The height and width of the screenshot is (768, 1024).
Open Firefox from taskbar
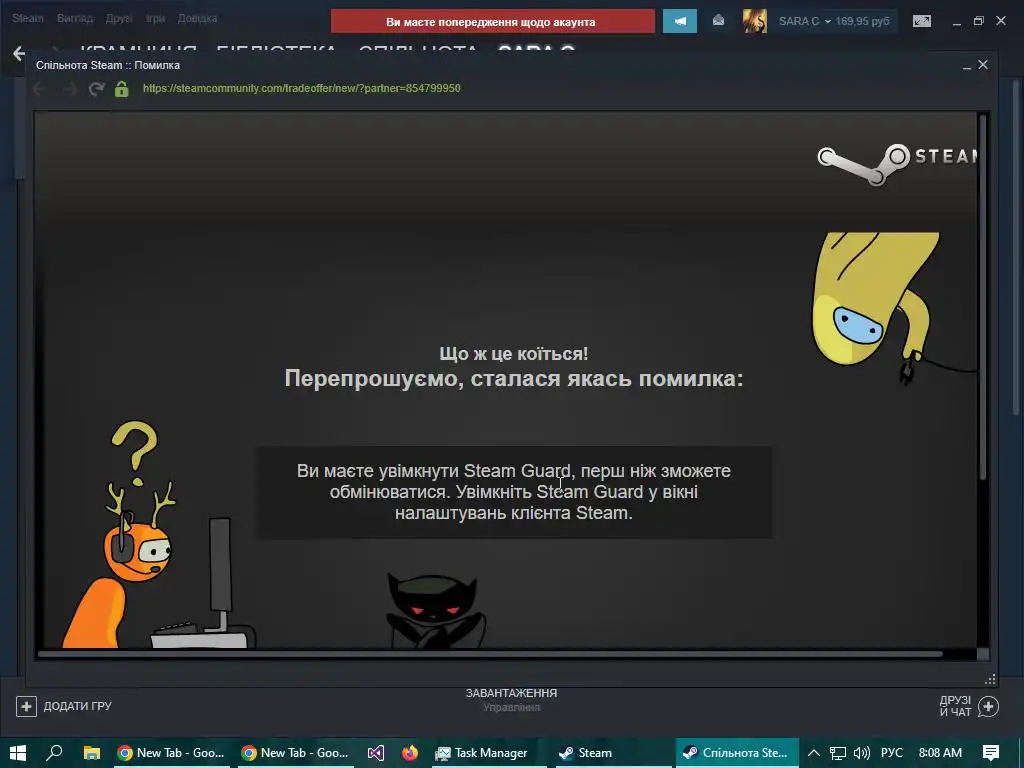[x=410, y=753]
